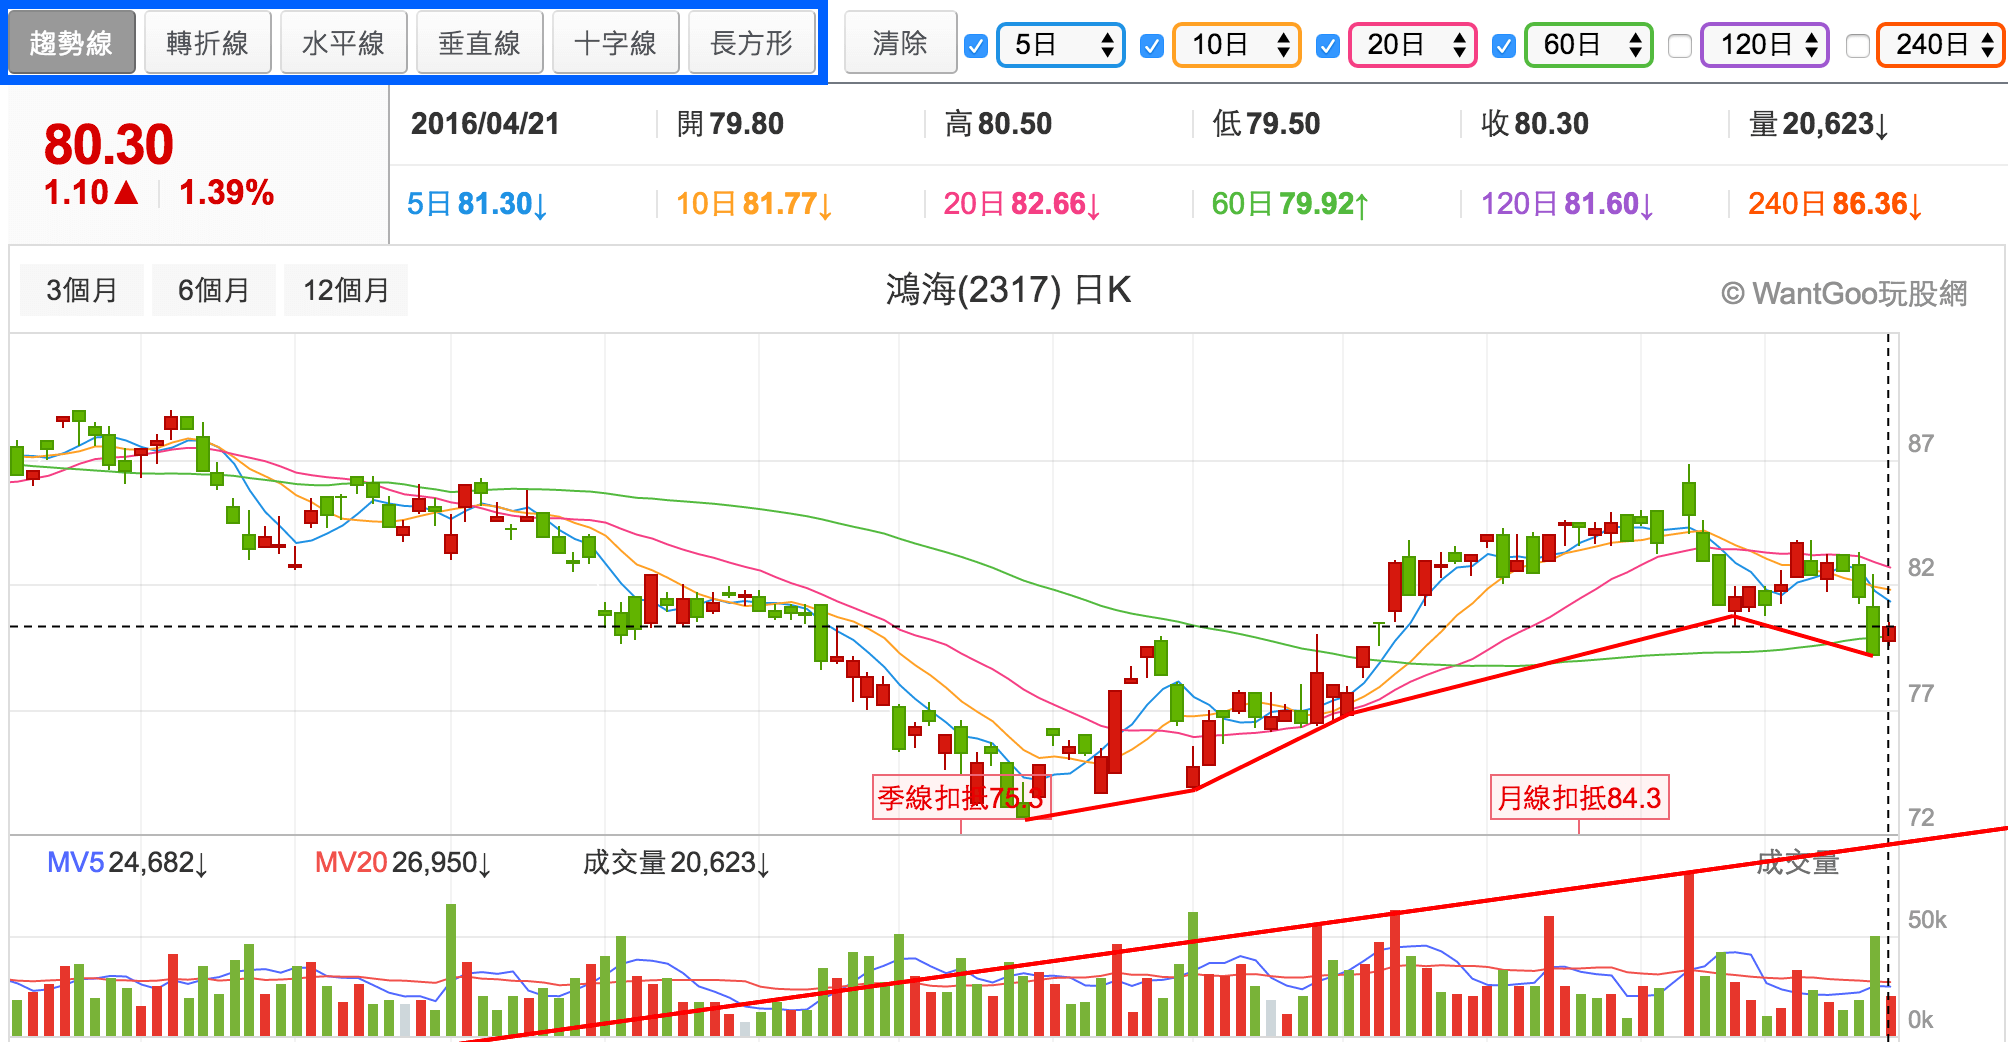Select the 轉折線 drawing tool
This screenshot has height=1042, width=2016.
(207, 43)
